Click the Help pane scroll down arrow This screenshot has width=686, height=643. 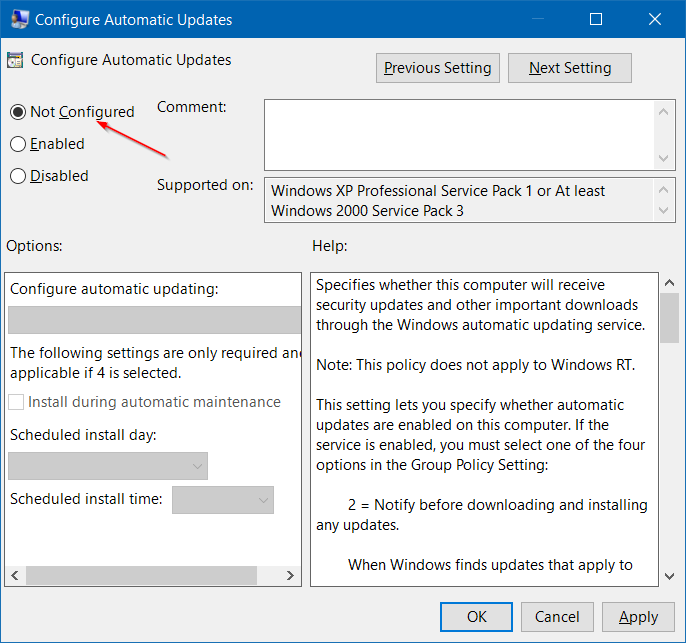(x=669, y=576)
